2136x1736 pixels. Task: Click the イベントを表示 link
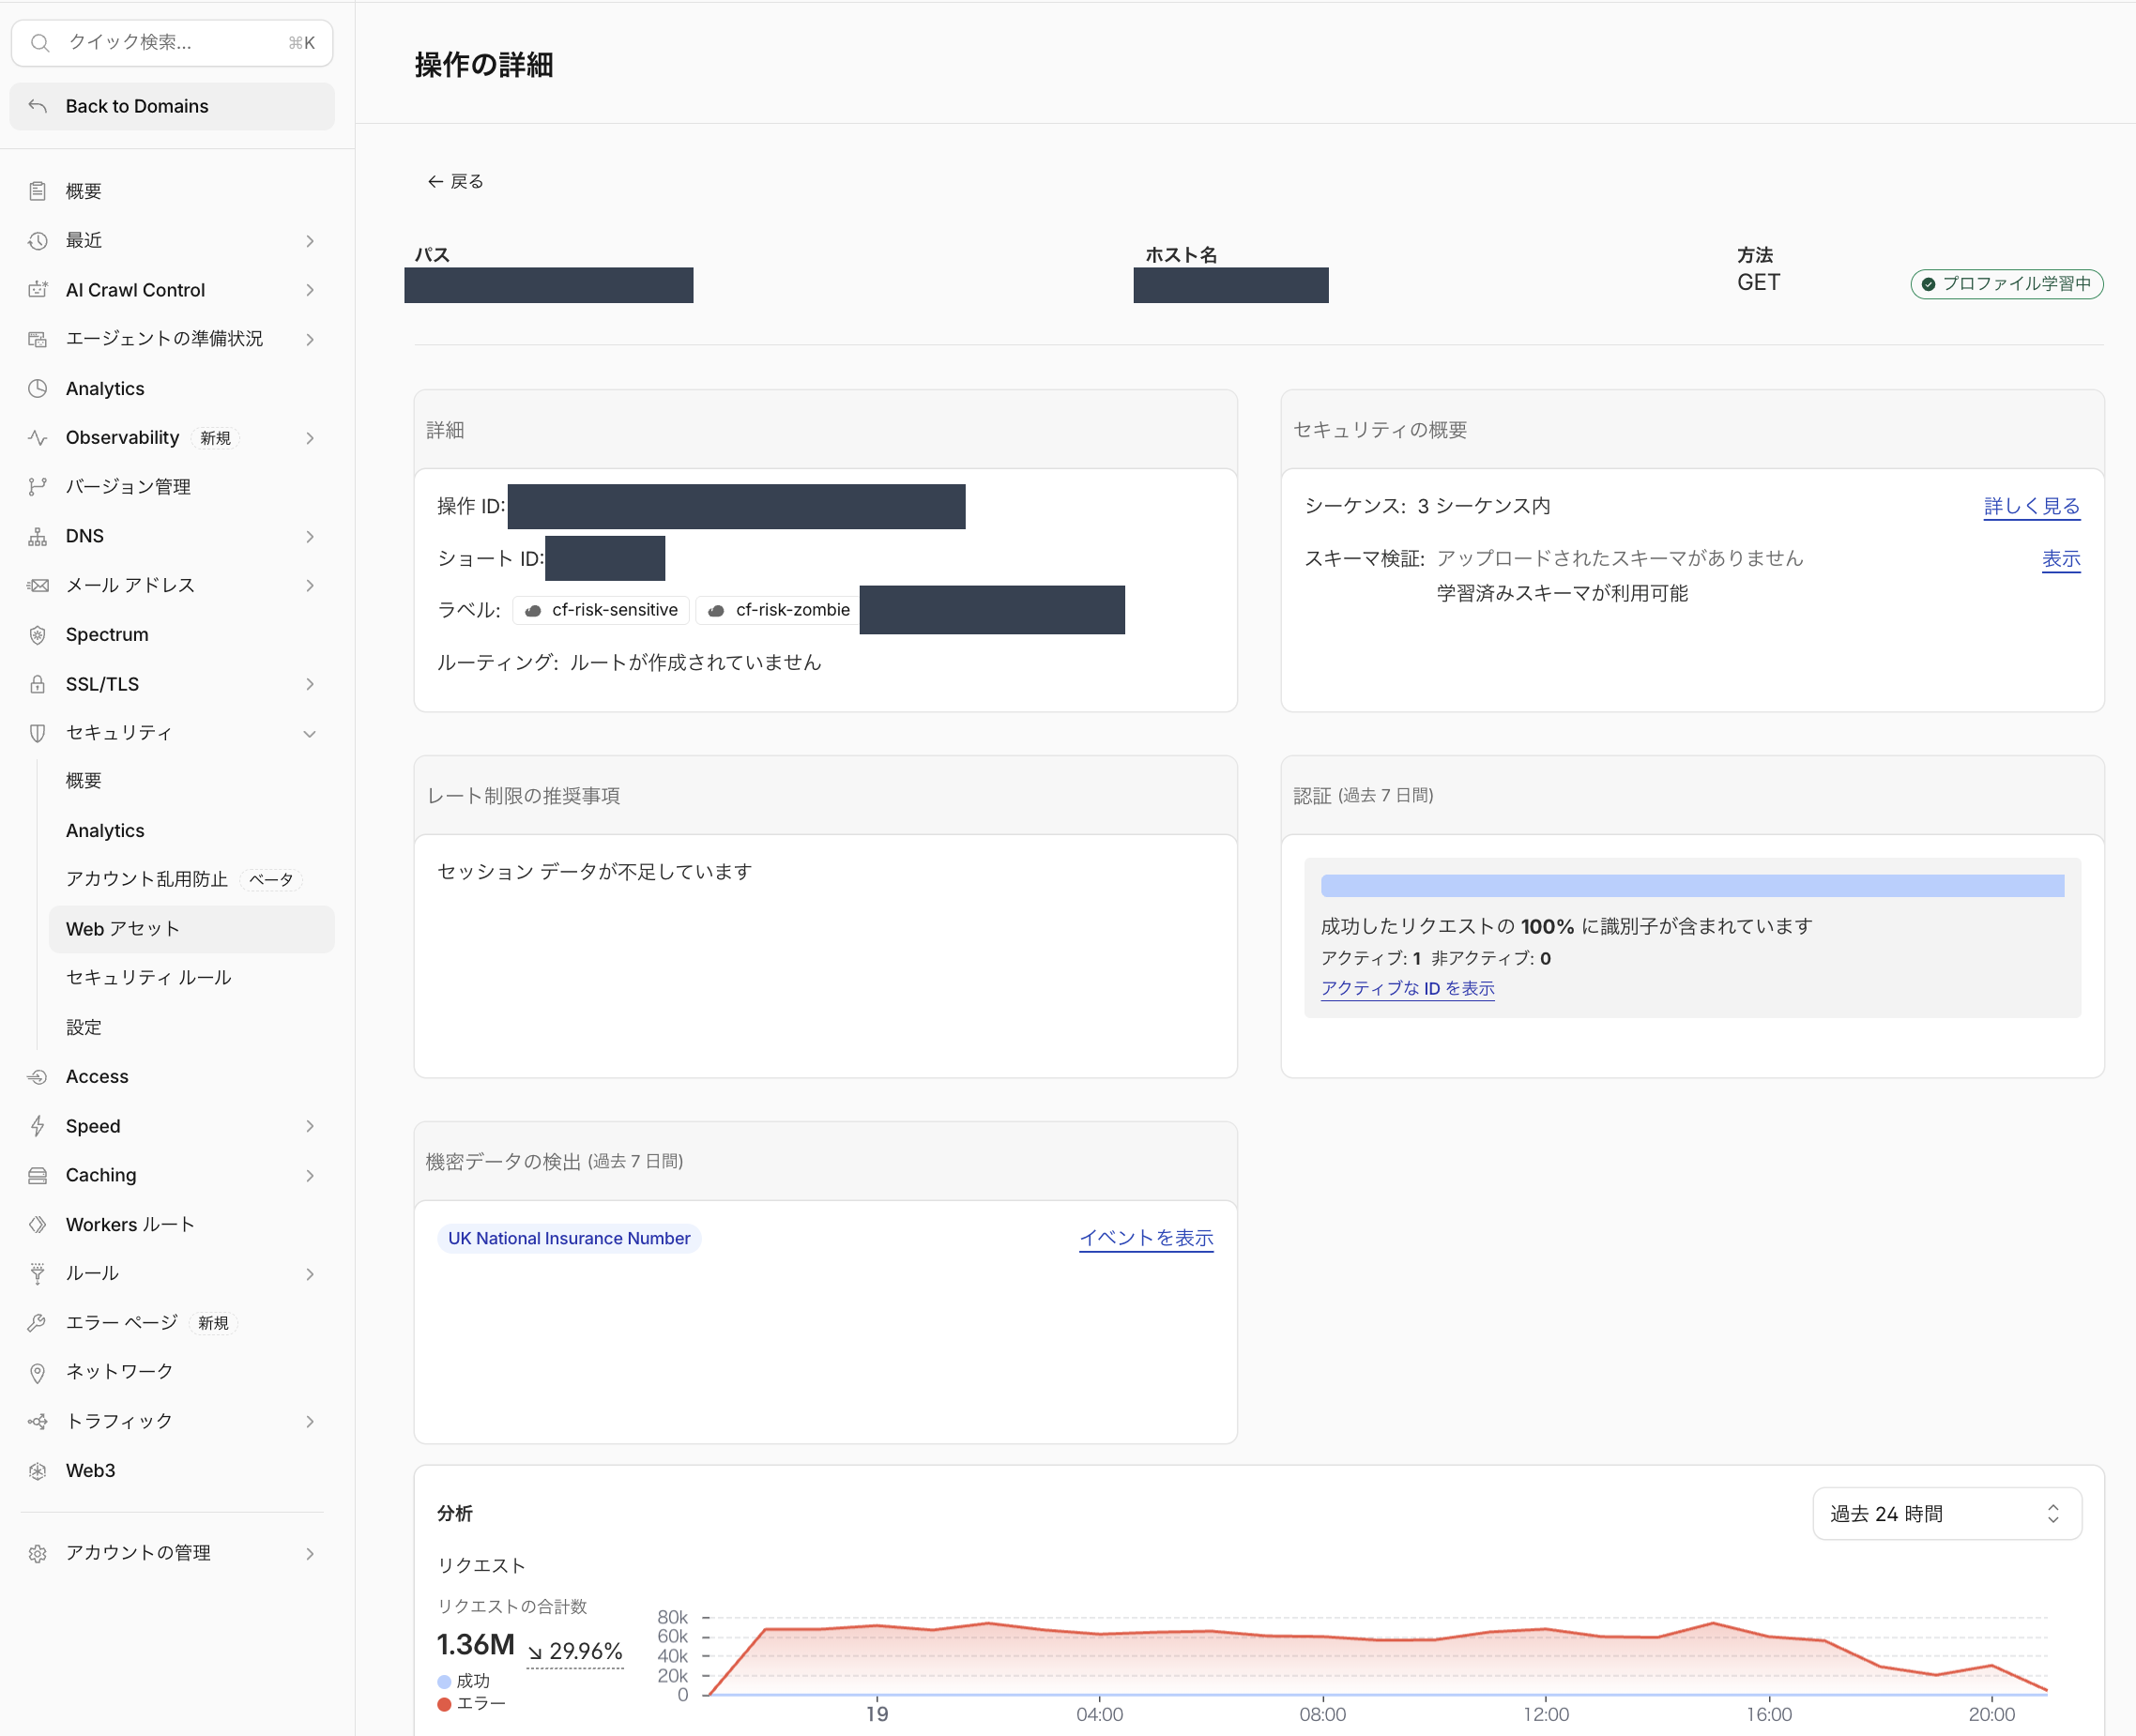coord(1146,1238)
